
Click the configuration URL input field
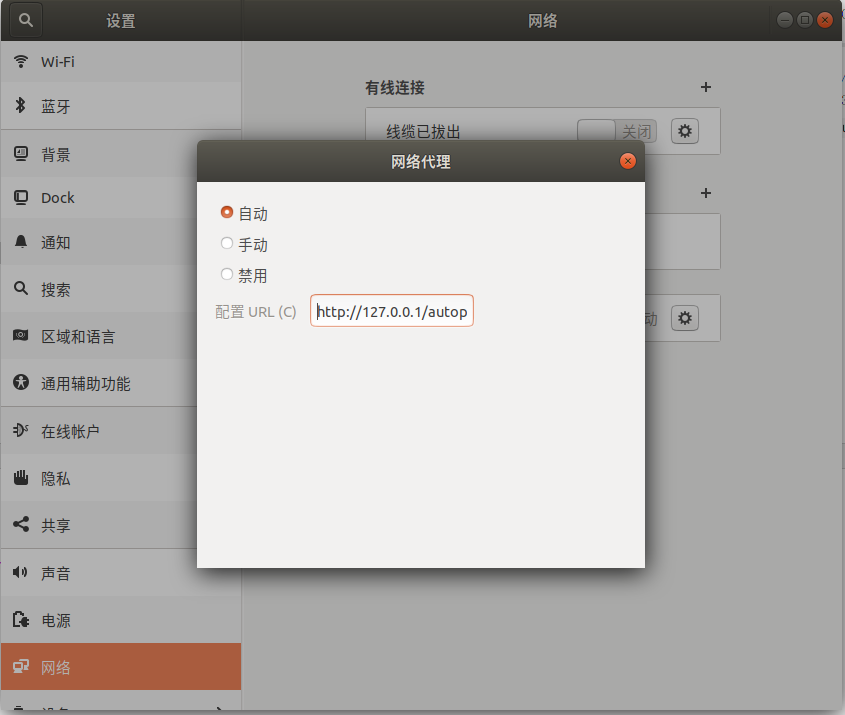click(x=391, y=312)
